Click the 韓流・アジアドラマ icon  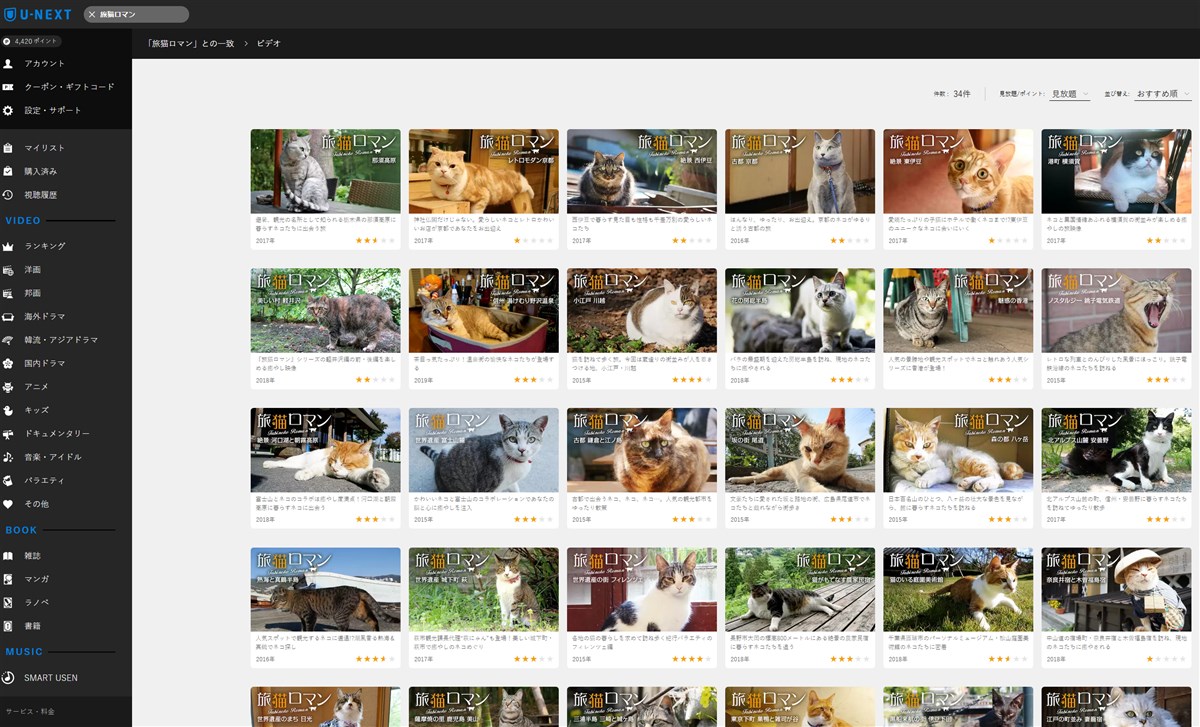click(x=8, y=340)
